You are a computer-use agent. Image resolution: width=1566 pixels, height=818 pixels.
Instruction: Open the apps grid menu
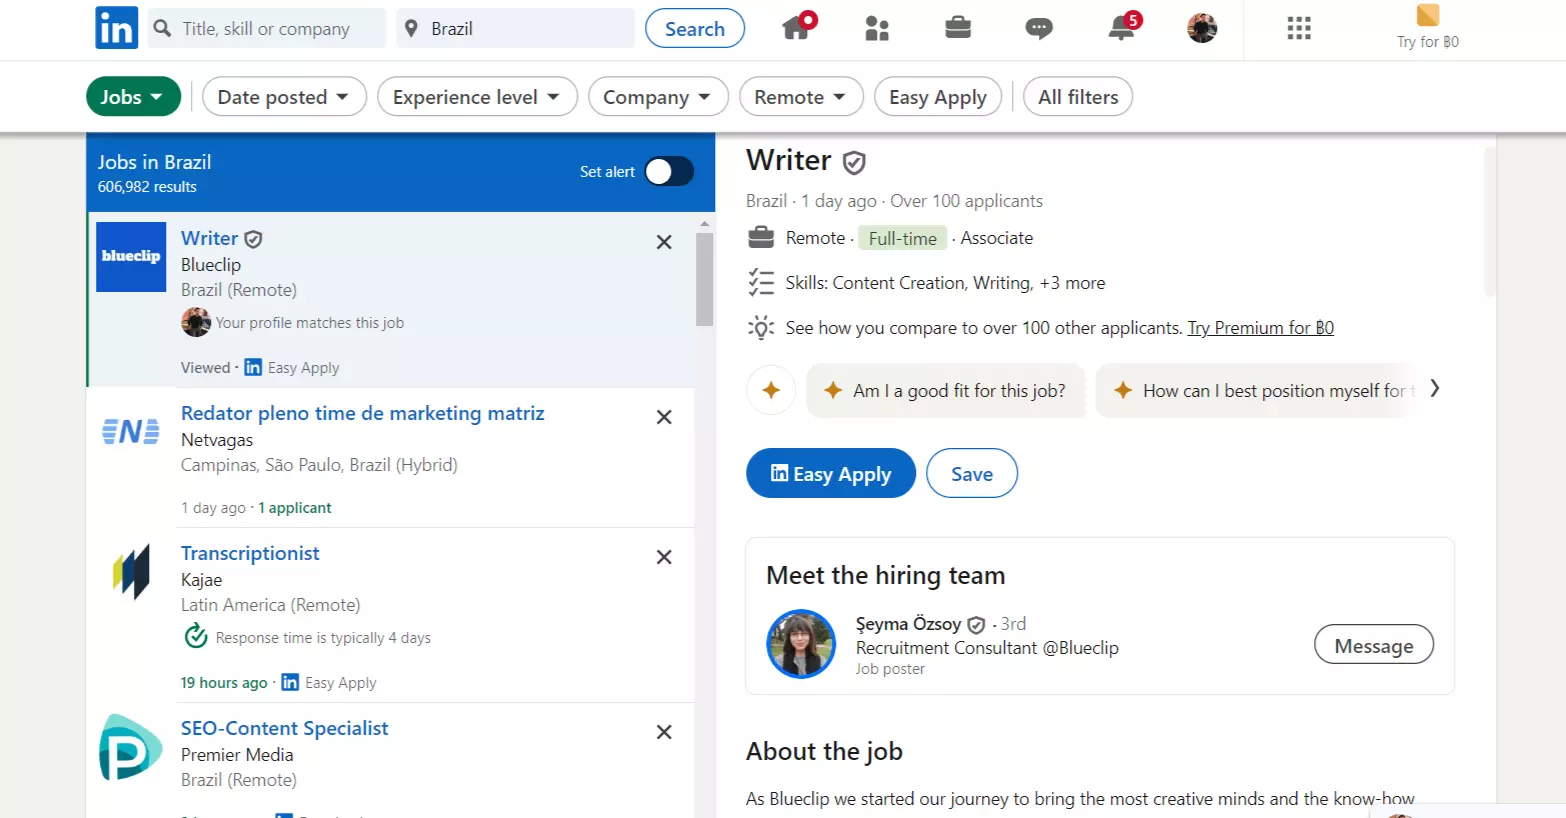(1299, 28)
